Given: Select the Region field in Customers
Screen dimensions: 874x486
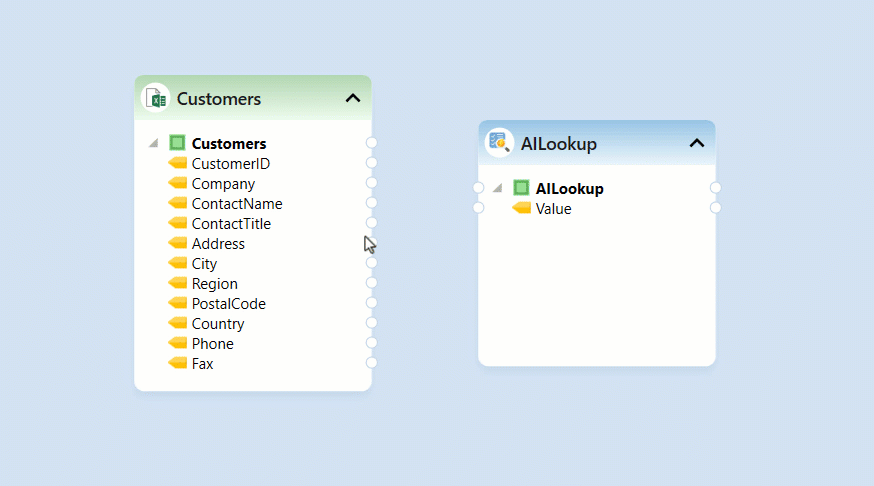Looking at the screenshot, I should pyautogui.click(x=214, y=283).
